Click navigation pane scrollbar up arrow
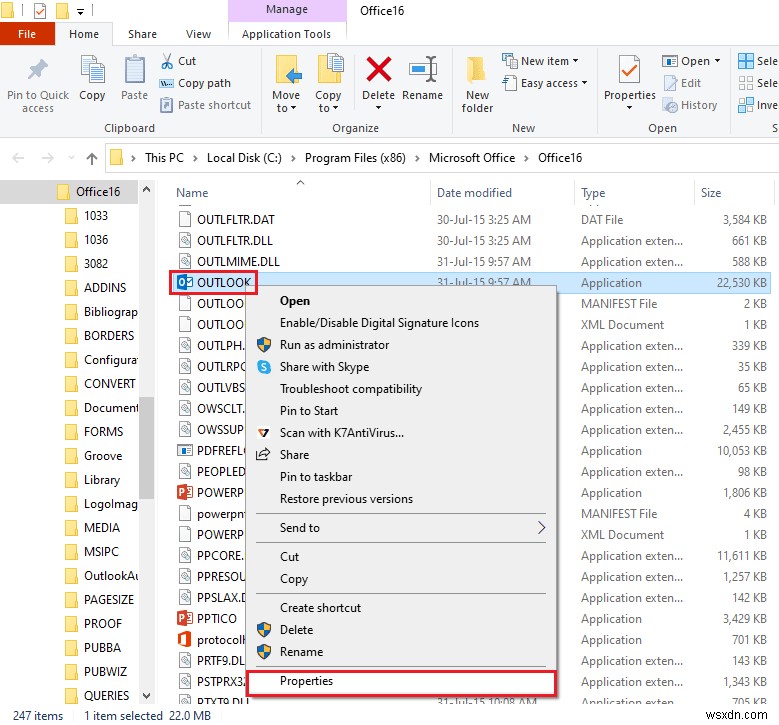The height and width of the screenshot is (725, 779). (x=147, y=189)
